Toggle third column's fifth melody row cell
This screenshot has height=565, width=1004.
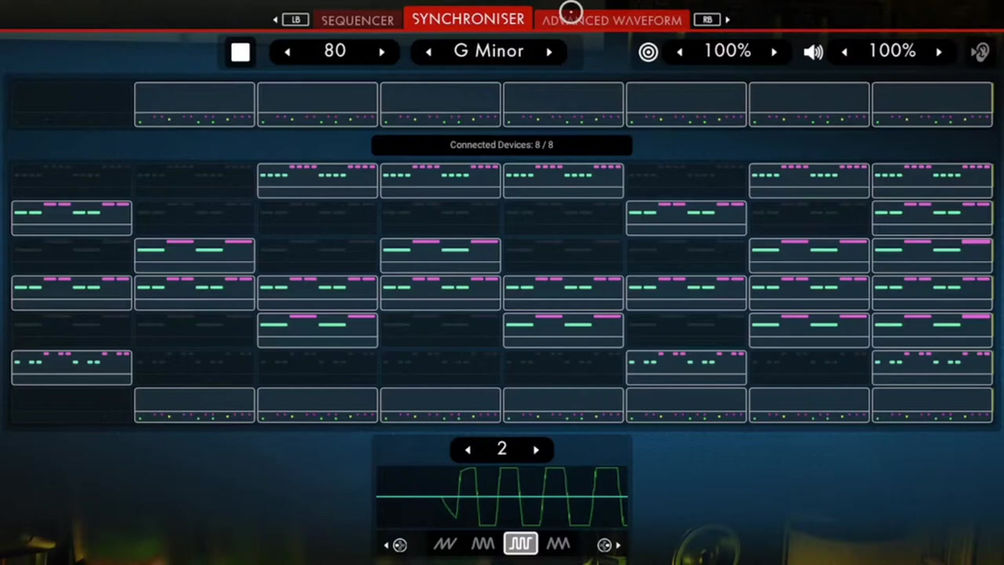[318, 331]
